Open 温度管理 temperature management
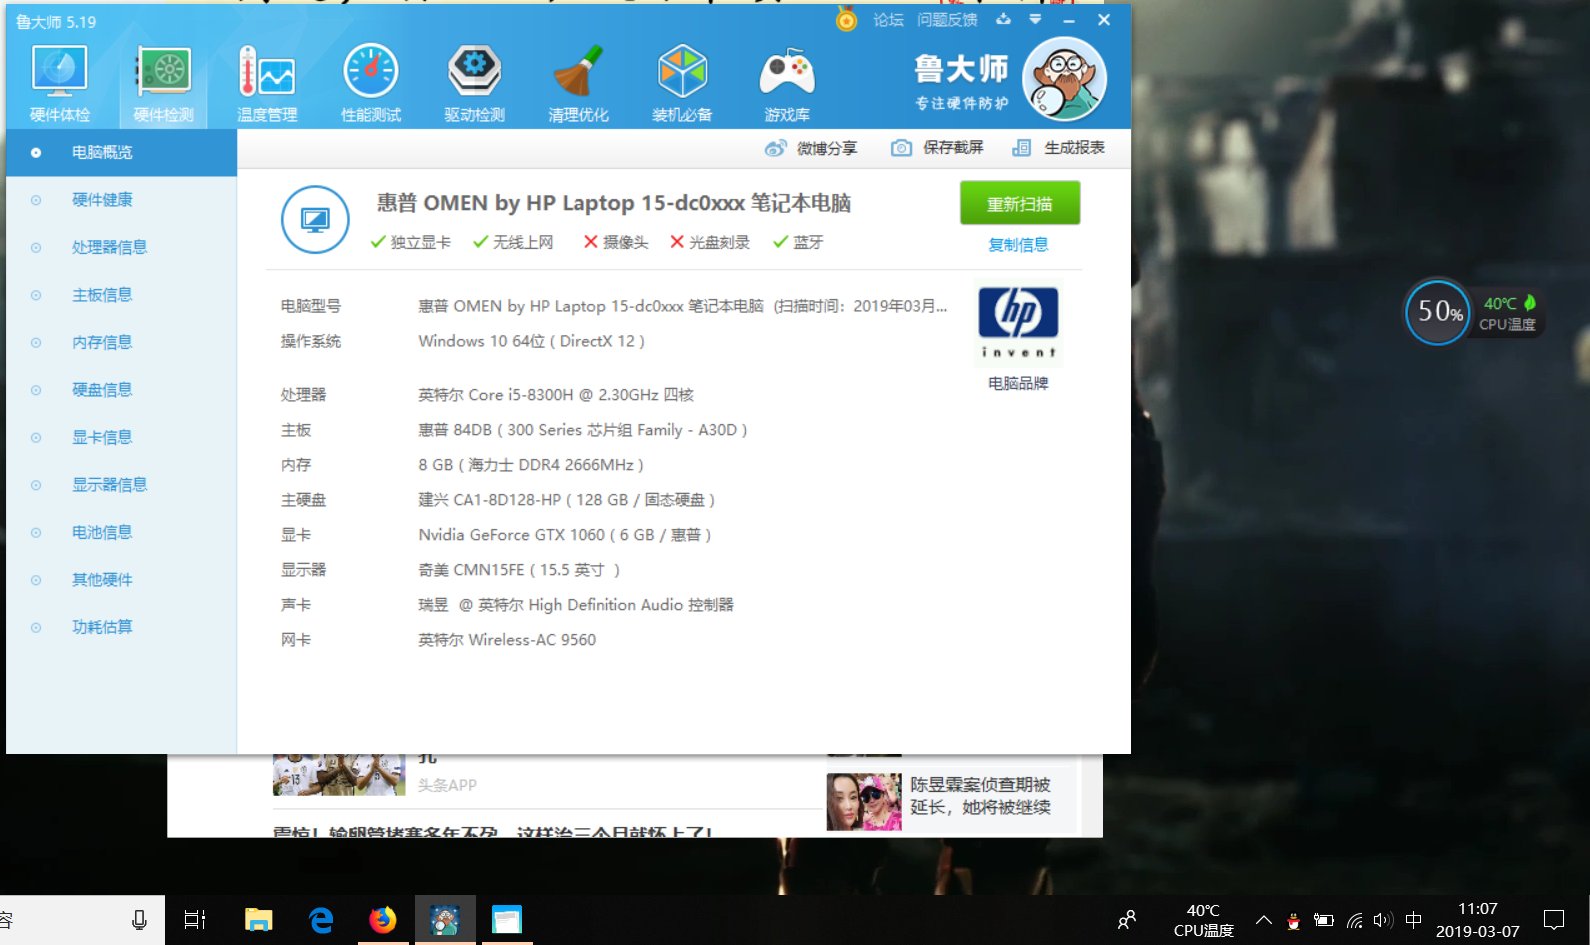This screenshot has height=945, width=1590. point(267,84)
